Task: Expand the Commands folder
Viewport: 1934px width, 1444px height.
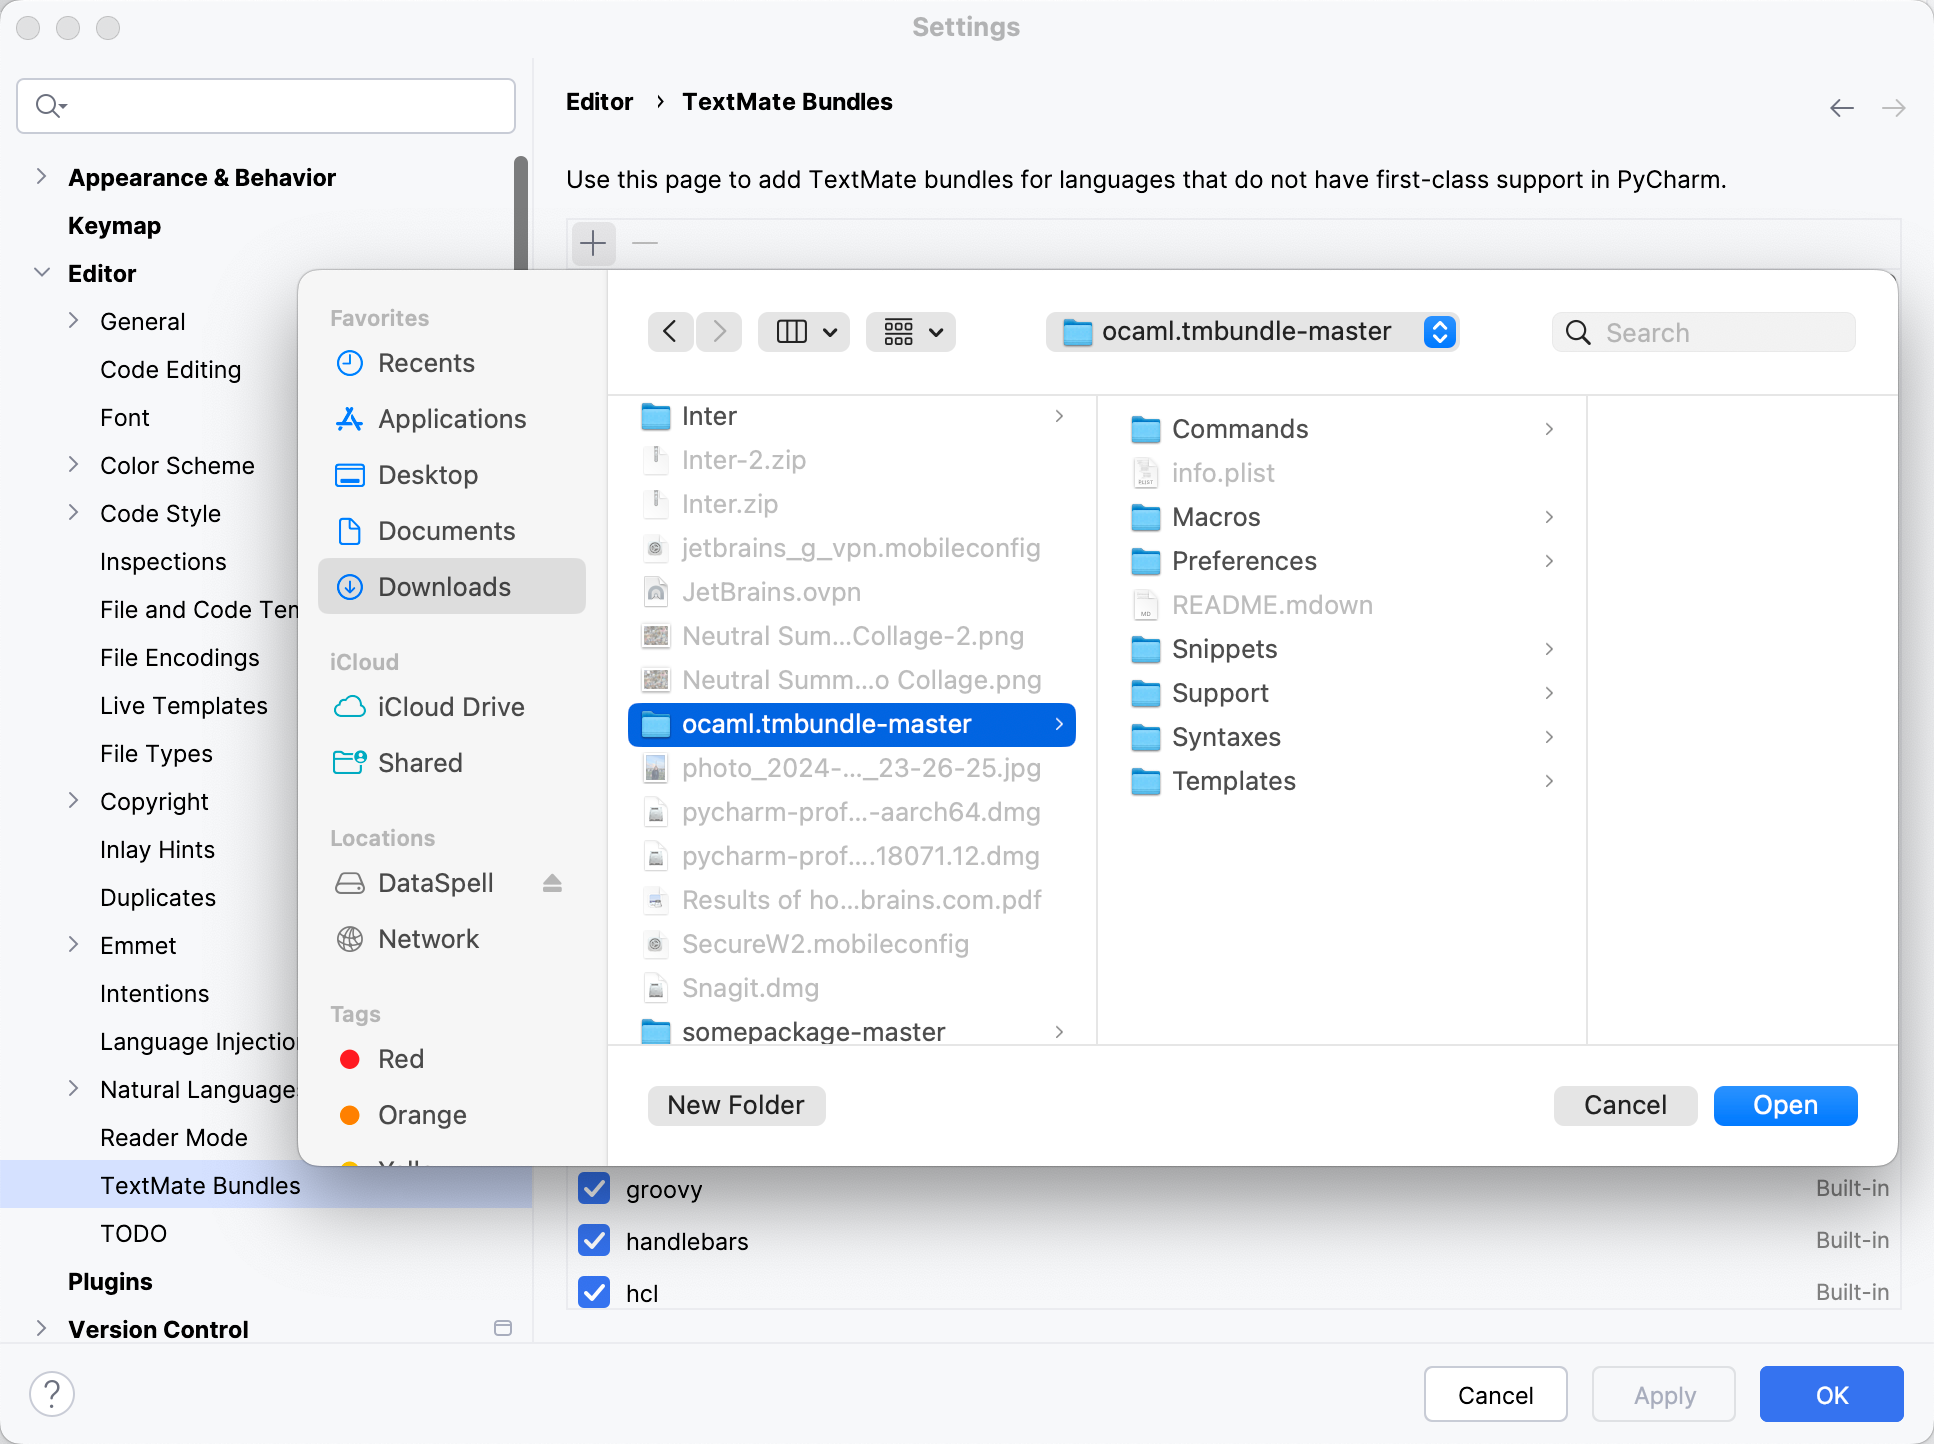Action: coord(1548,428)
